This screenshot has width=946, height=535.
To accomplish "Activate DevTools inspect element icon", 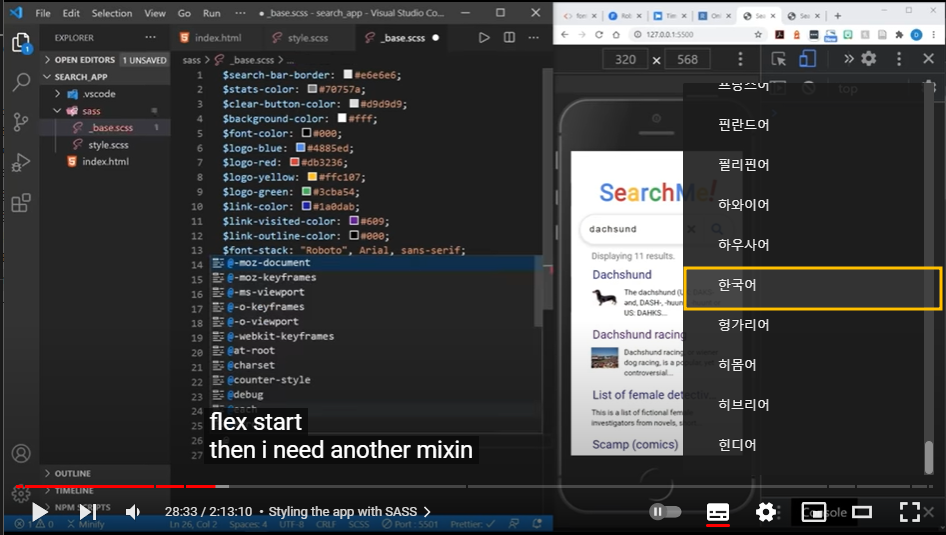I will click(x=778, y=59).
